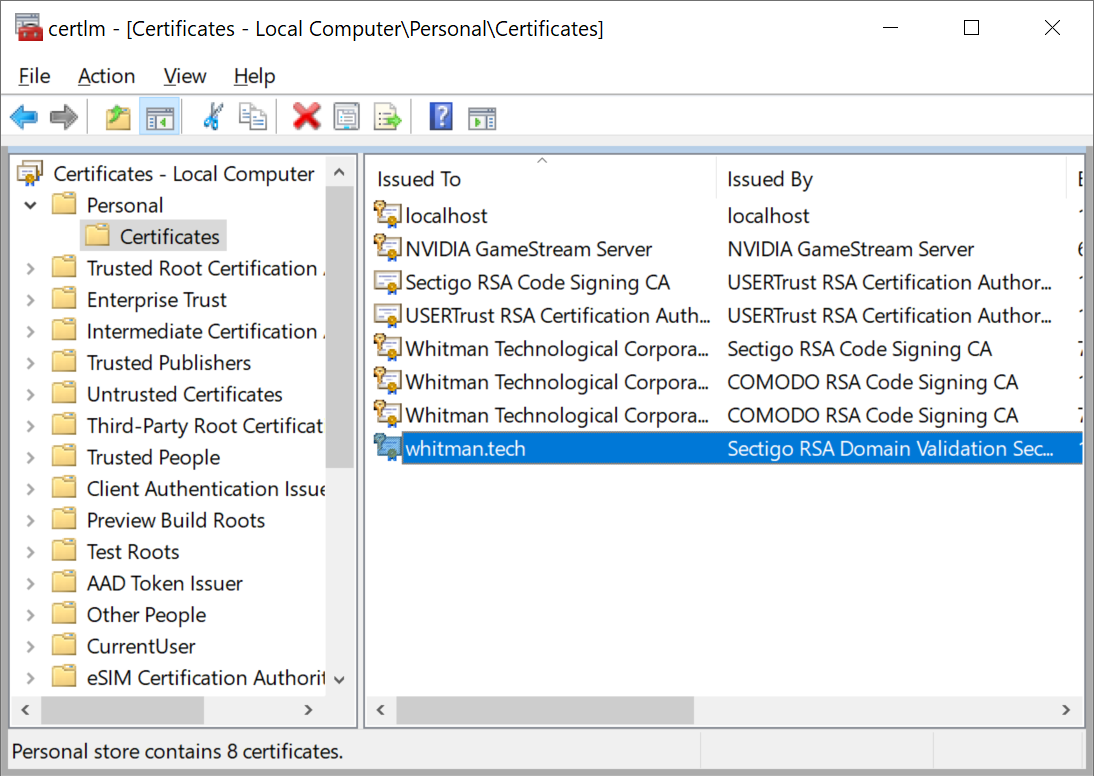Click the Forward arrow toolbar icon
The image size is (1094, 776).
click(63, 117)
